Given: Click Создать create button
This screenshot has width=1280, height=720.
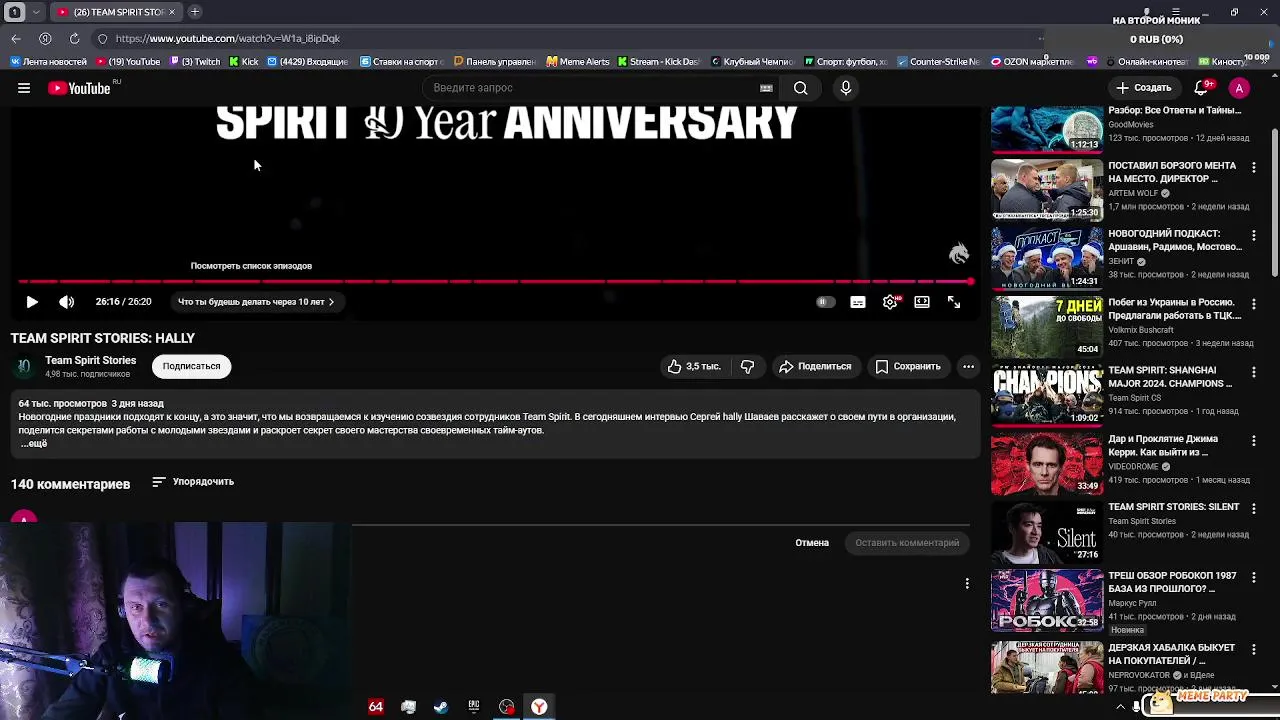Looking at the screenshot, I should (1144, 88).
